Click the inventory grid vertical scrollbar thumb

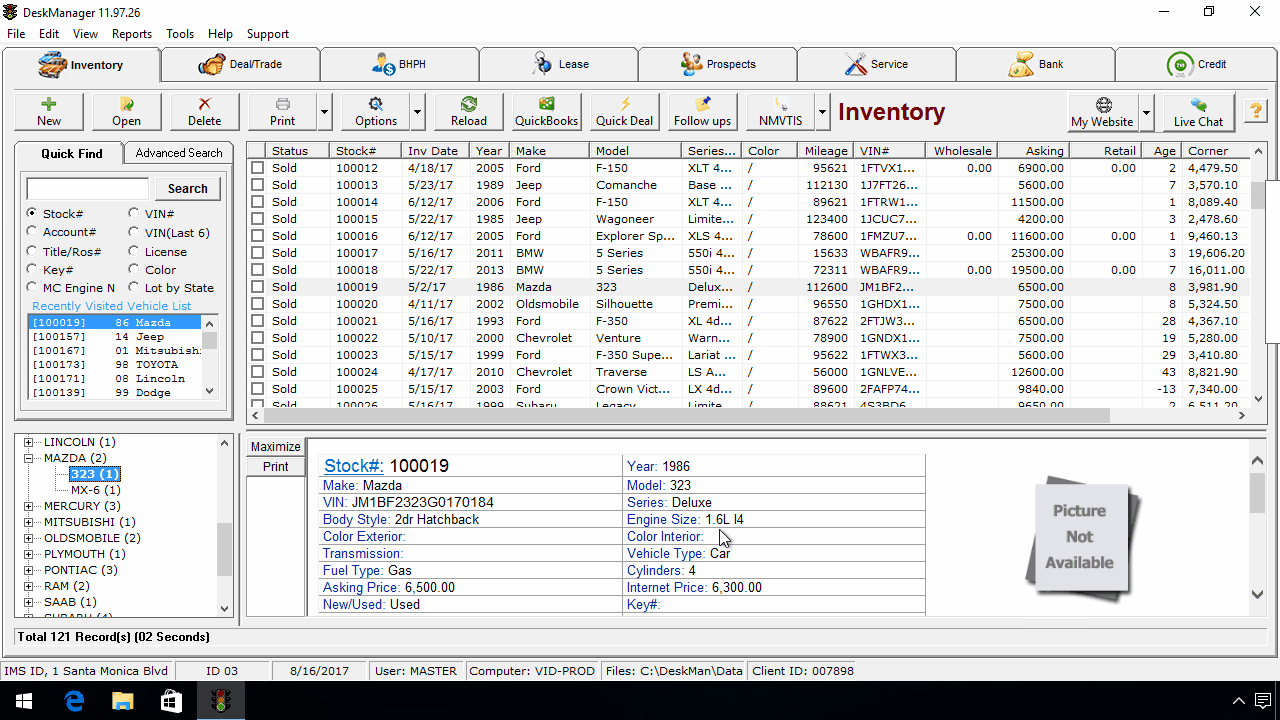(x=1258, y=195)
